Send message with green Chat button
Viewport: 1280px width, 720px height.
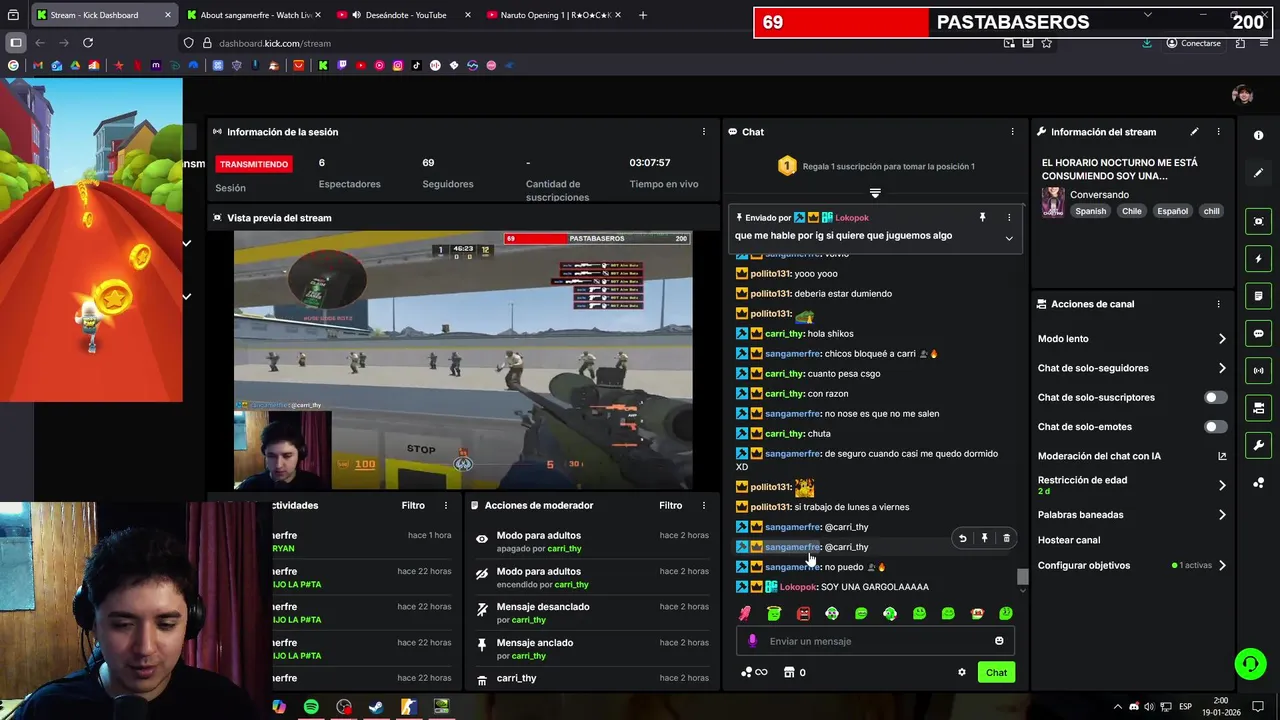coord(996,672)
